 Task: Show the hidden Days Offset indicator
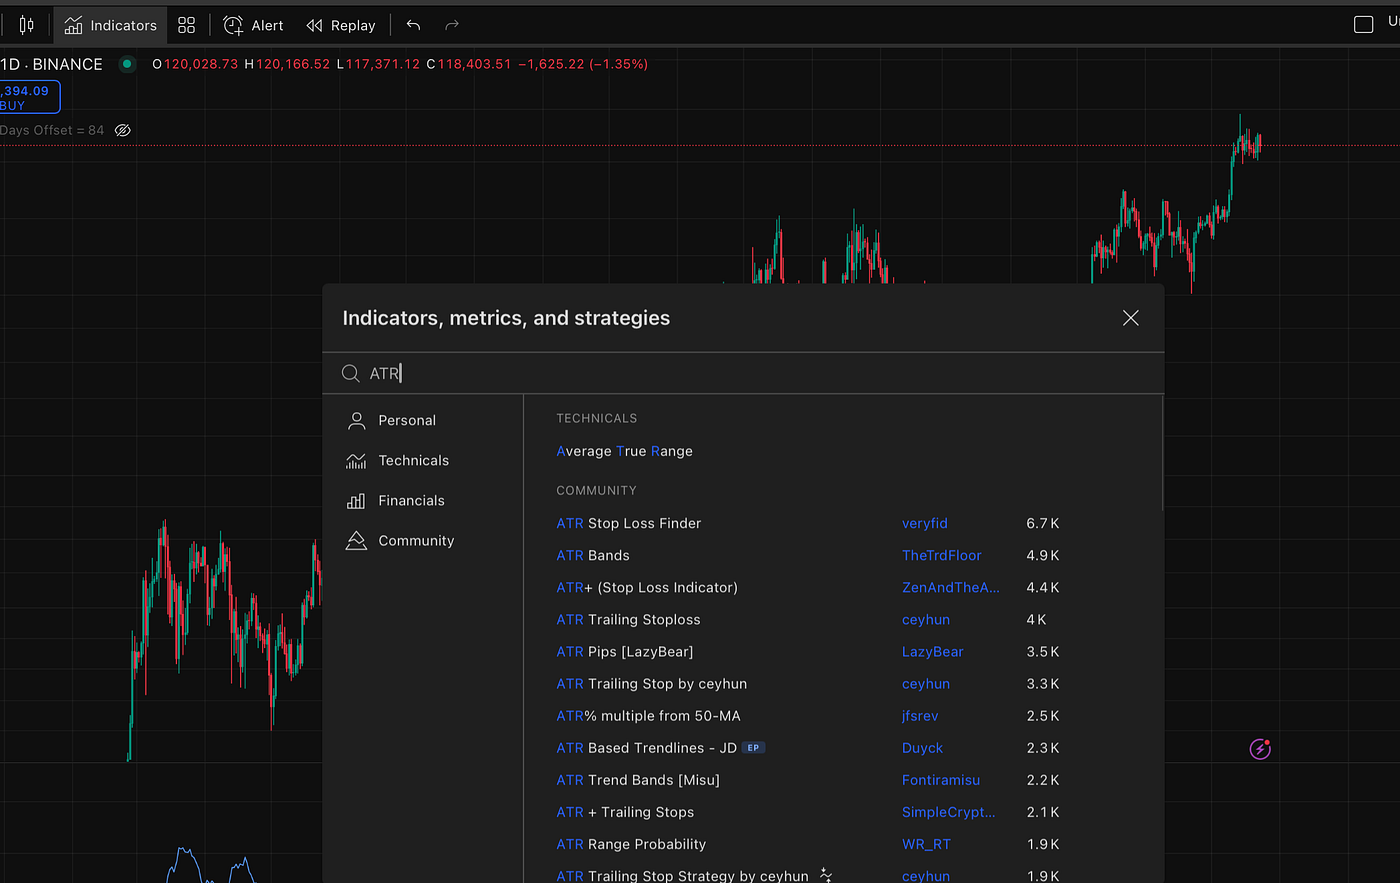(123, 130)
